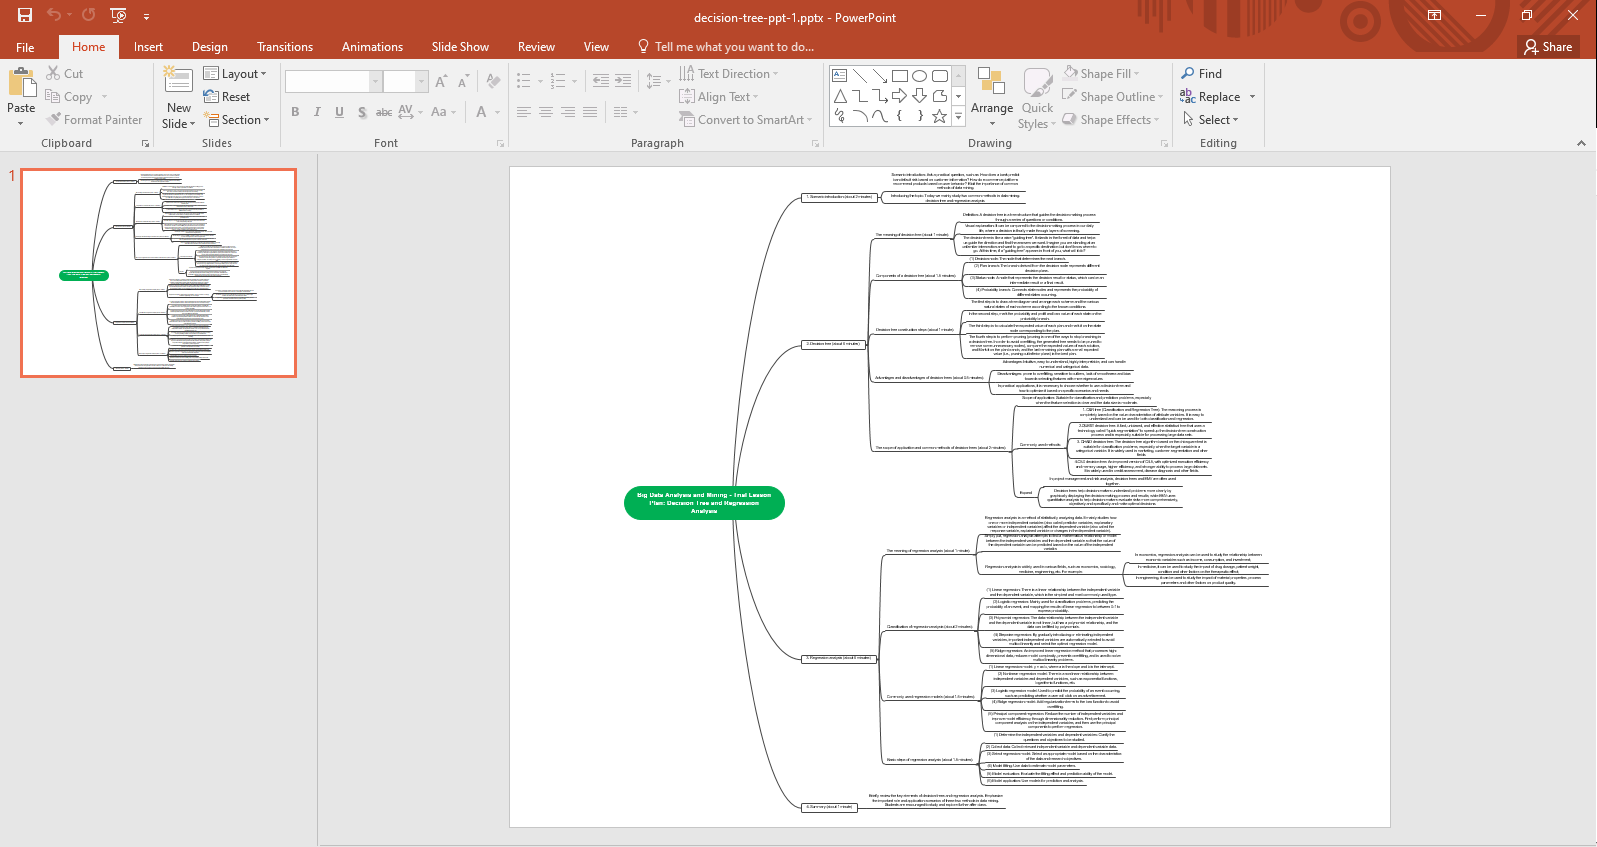Toggle Underline formatting
The image size is (1597, 847).
[x=339, y=112]
